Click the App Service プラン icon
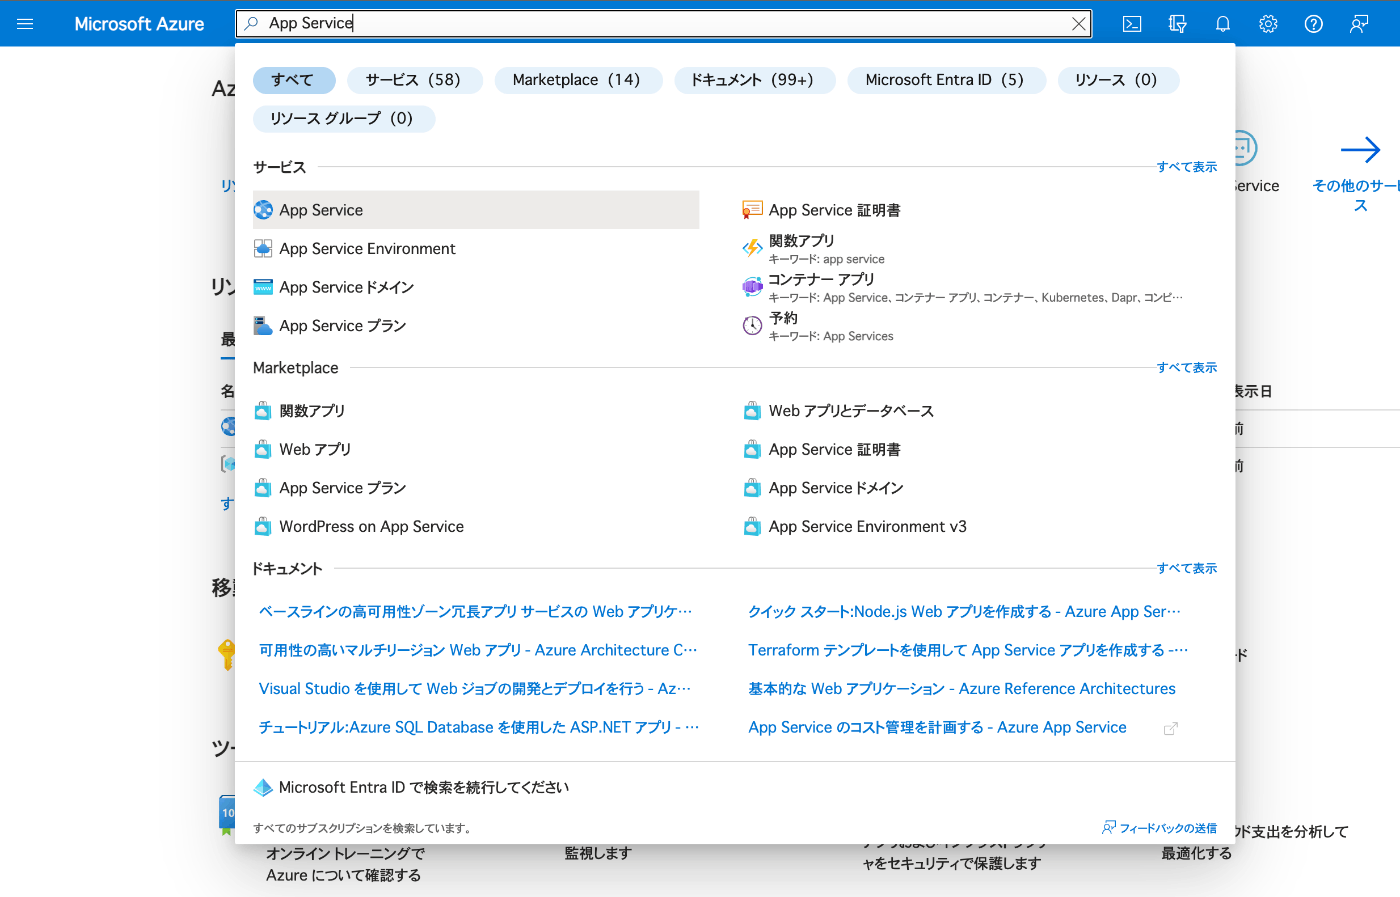Image resolution: width=1400 pixels, height=897 pixels. [263, 326]
